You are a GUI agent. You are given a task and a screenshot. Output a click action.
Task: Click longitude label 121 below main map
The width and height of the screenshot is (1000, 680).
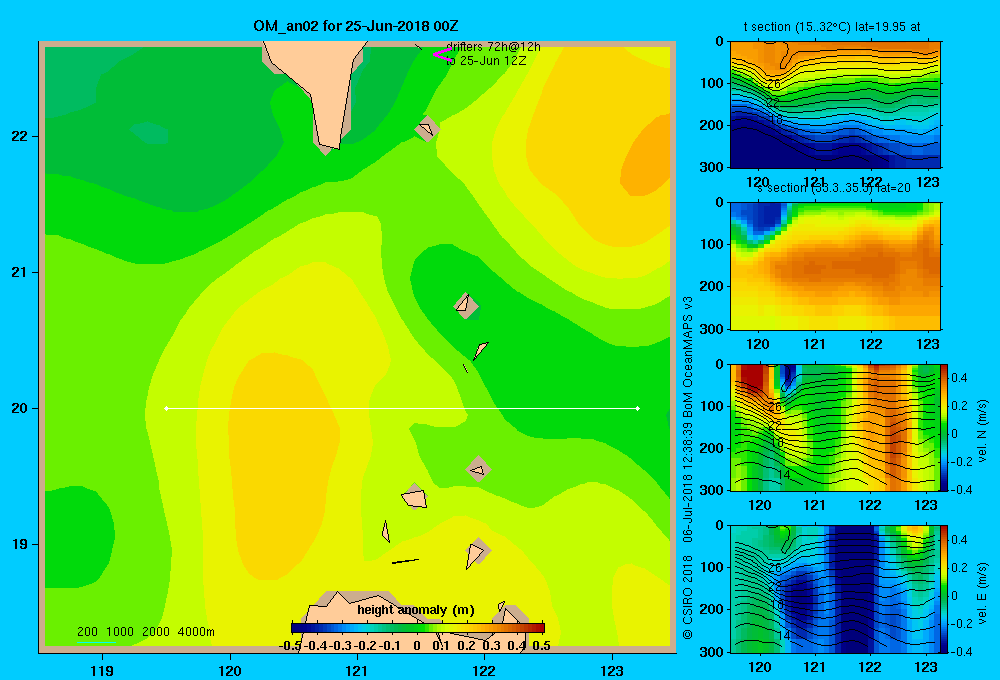pos(357,670)
